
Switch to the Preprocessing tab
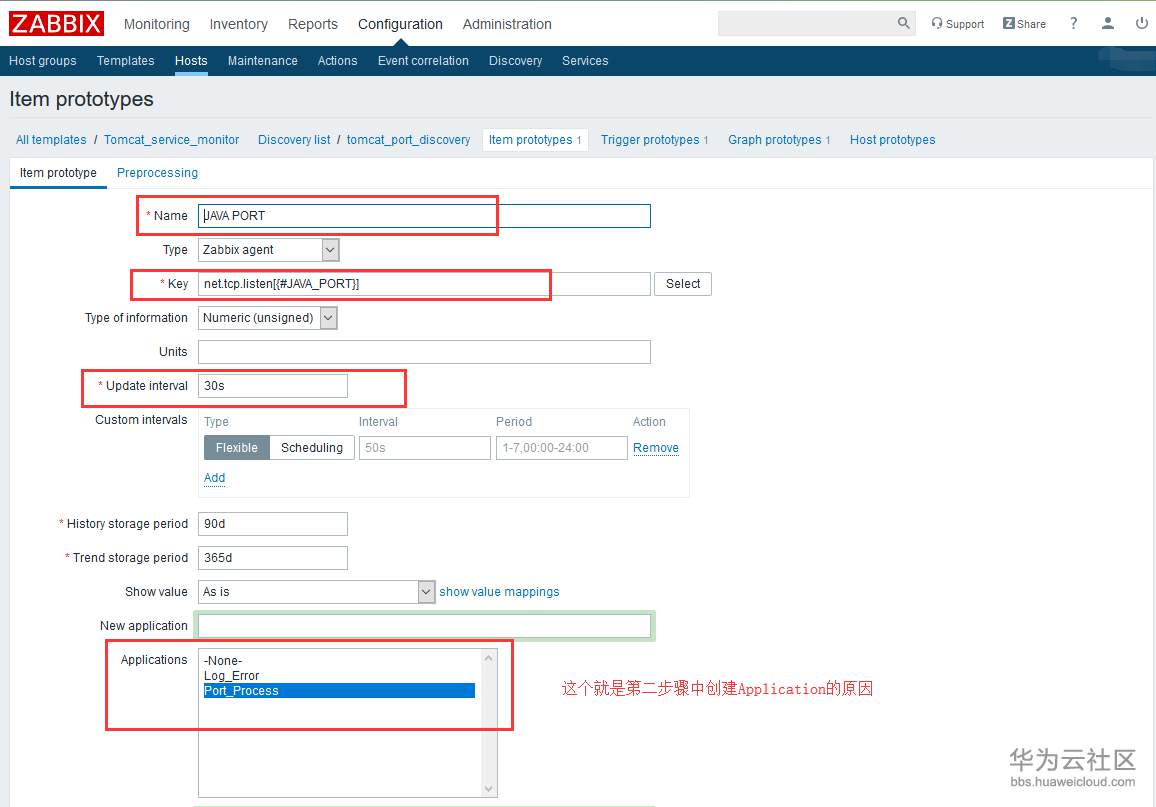pos(157,172)
